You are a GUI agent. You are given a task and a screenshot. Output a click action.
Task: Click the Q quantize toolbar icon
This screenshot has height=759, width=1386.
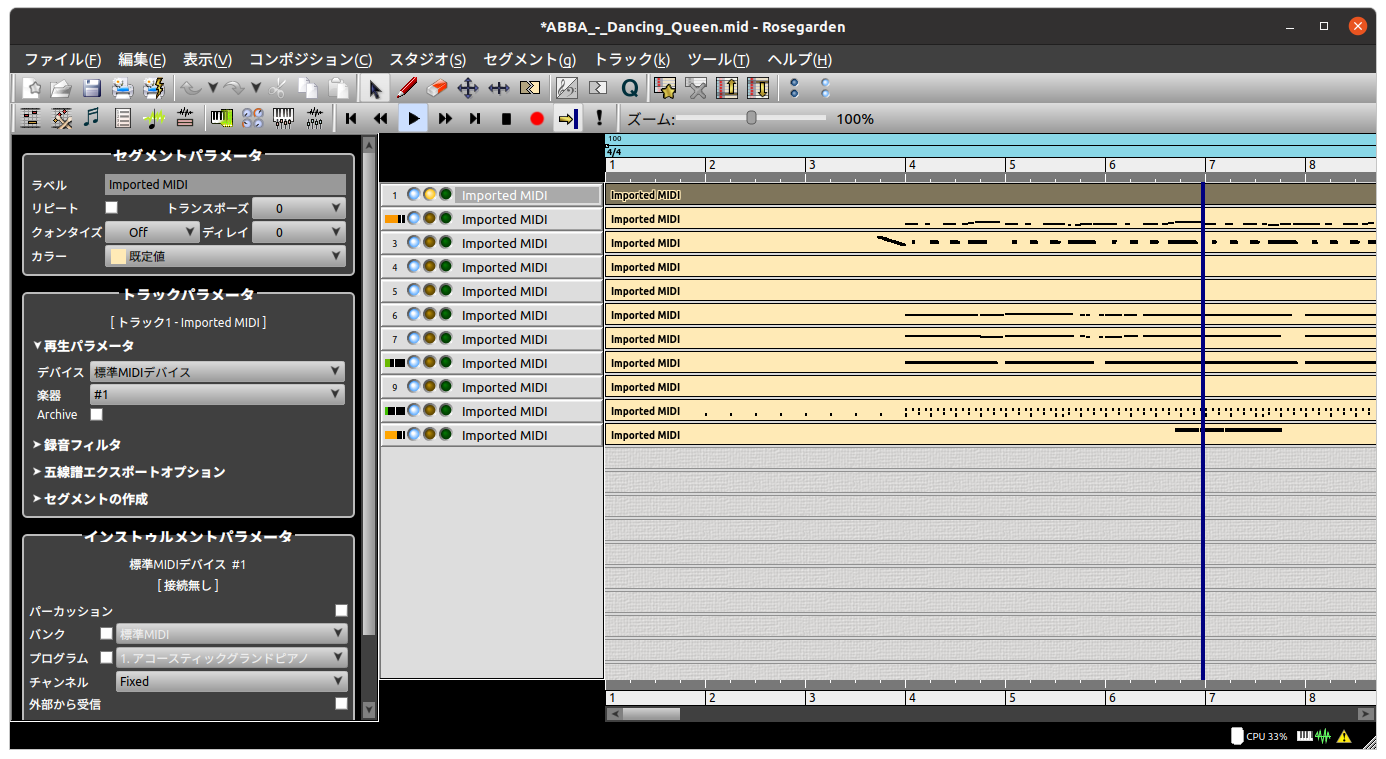coord(629,88)
